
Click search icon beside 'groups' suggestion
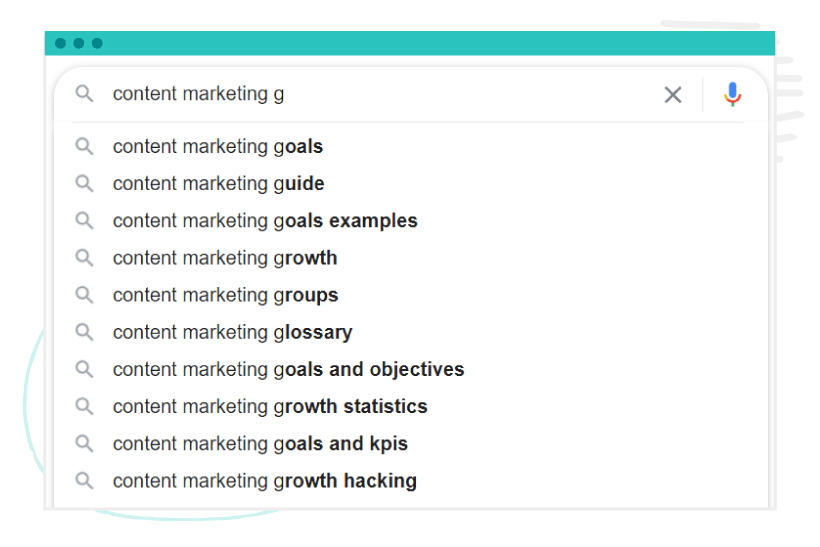click(x=84, y=295)
